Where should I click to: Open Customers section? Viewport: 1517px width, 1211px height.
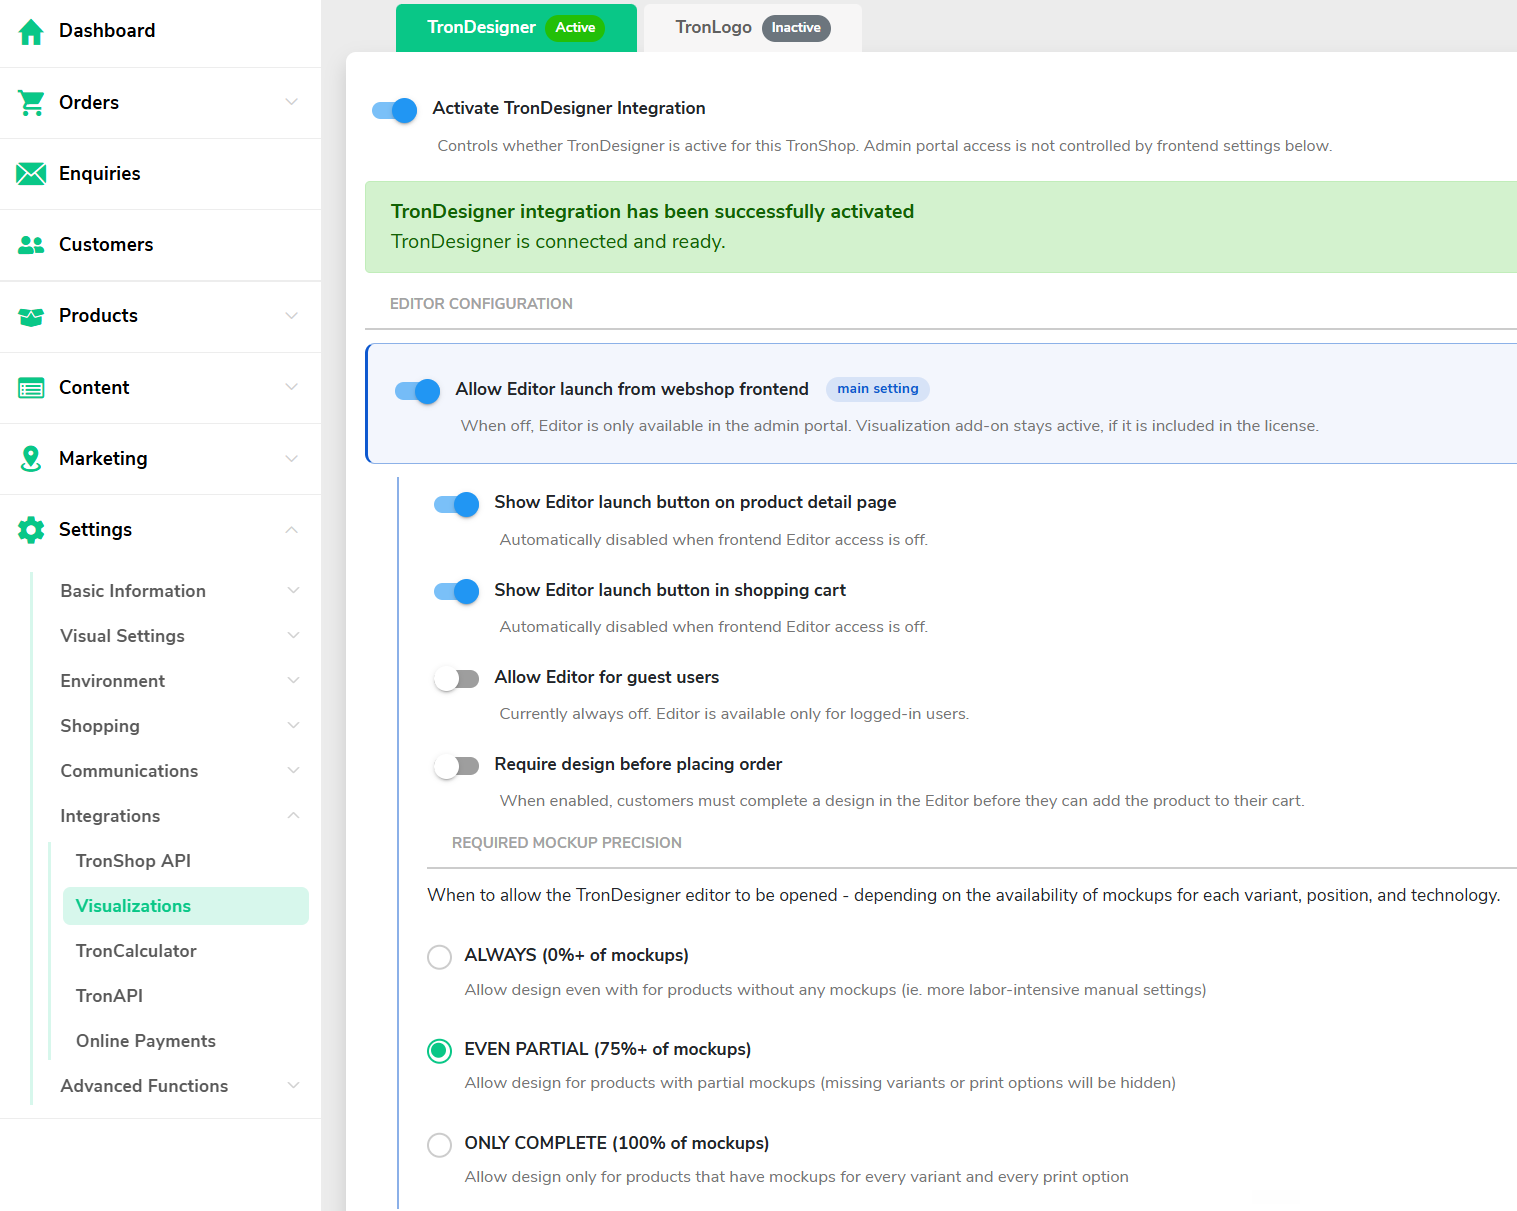coord(106,245)
